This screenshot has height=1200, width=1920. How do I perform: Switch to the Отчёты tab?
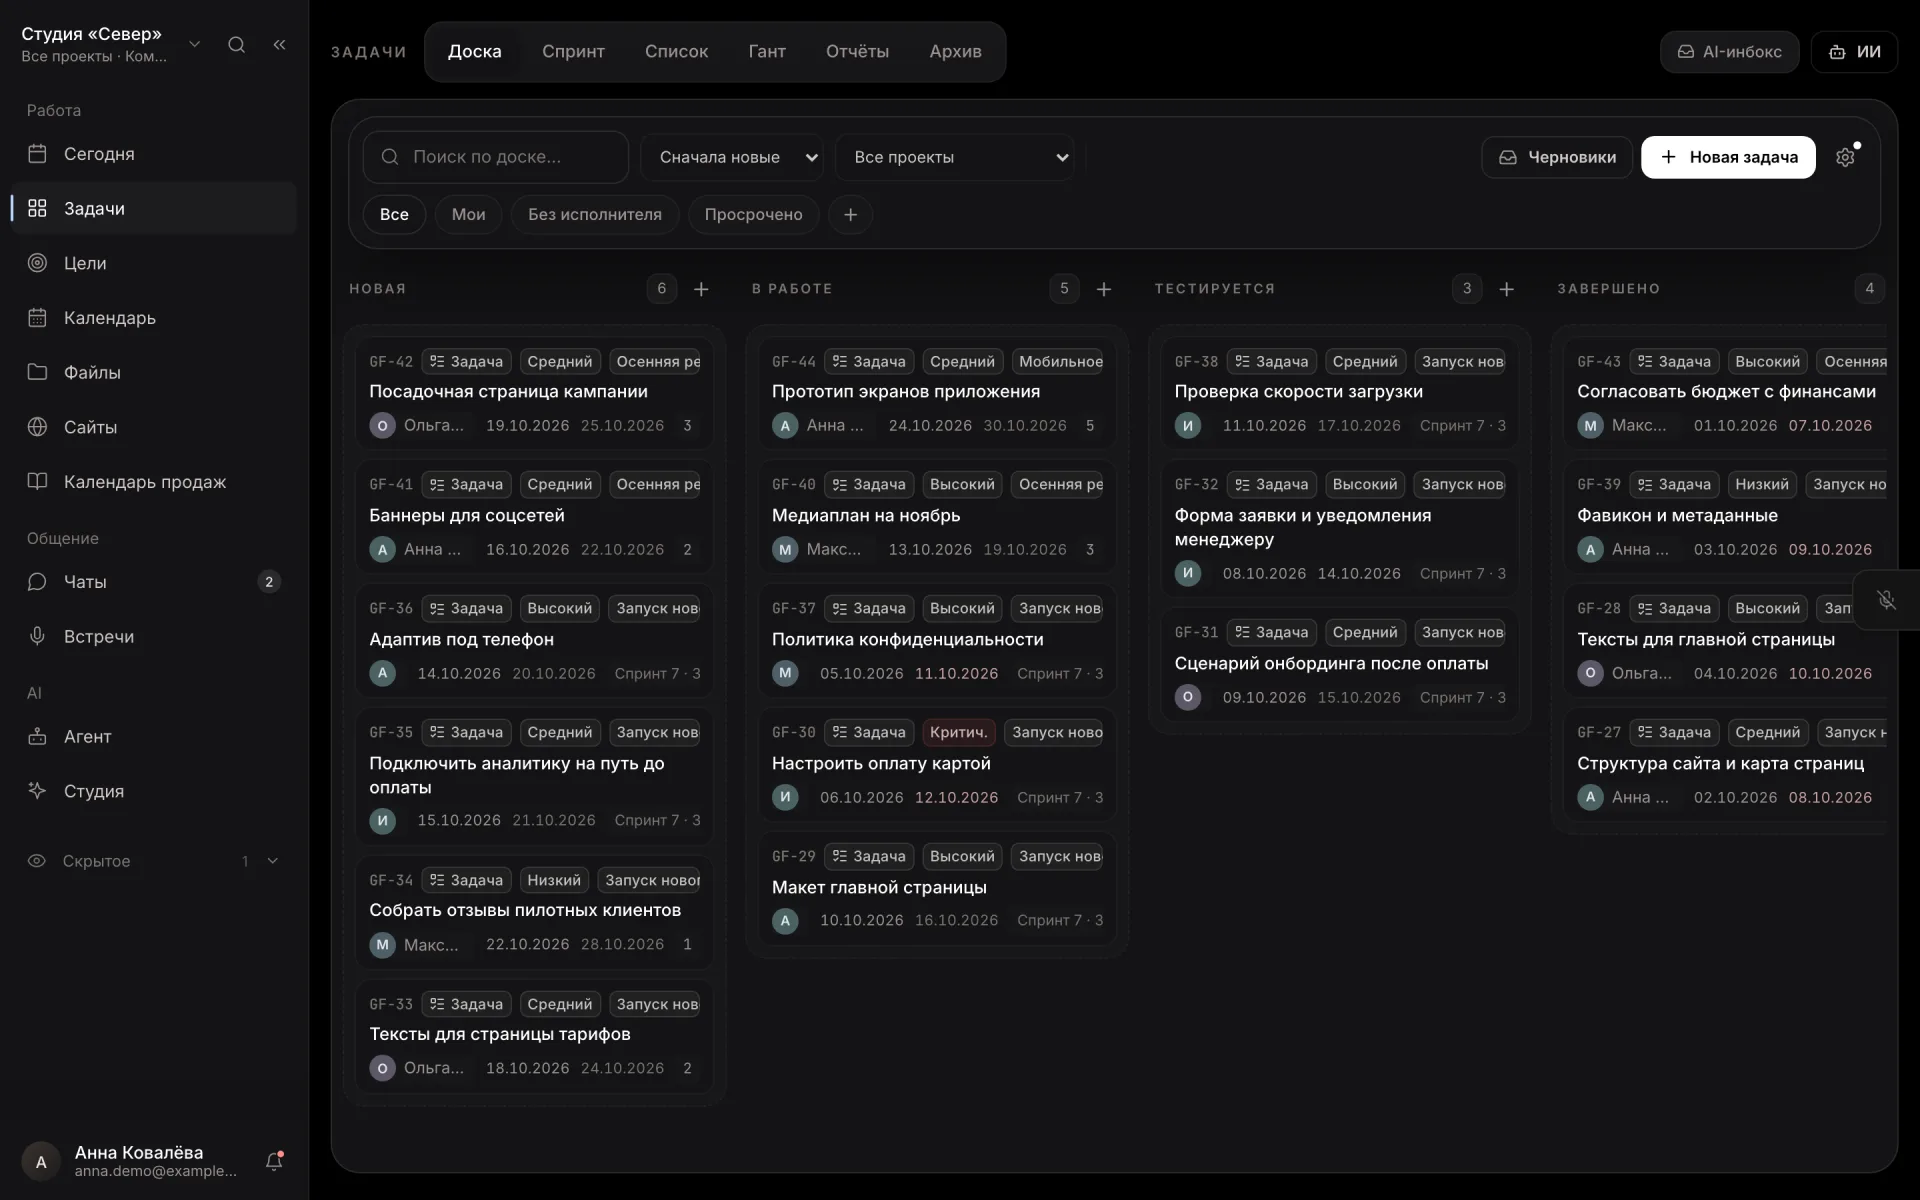(857, 52)
